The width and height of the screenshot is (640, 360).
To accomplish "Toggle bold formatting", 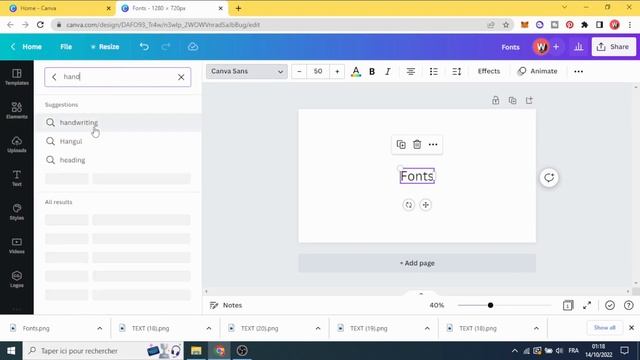I will pos(372,71).
